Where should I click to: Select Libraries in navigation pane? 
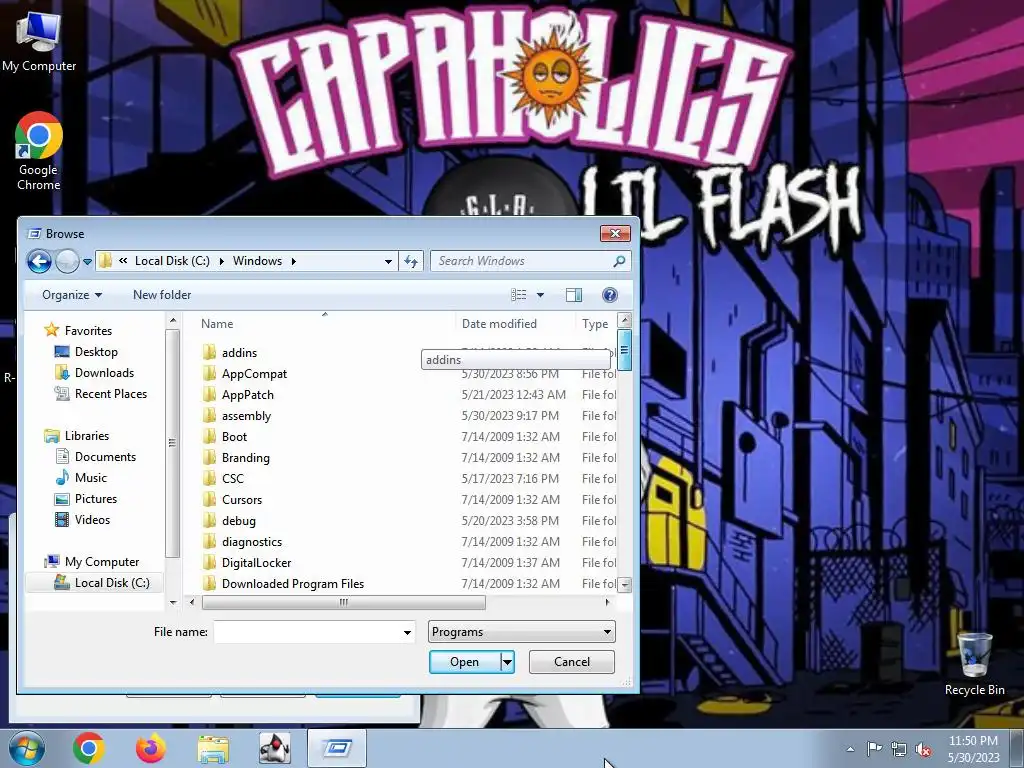pyautogui.click(x=87, y=436)
